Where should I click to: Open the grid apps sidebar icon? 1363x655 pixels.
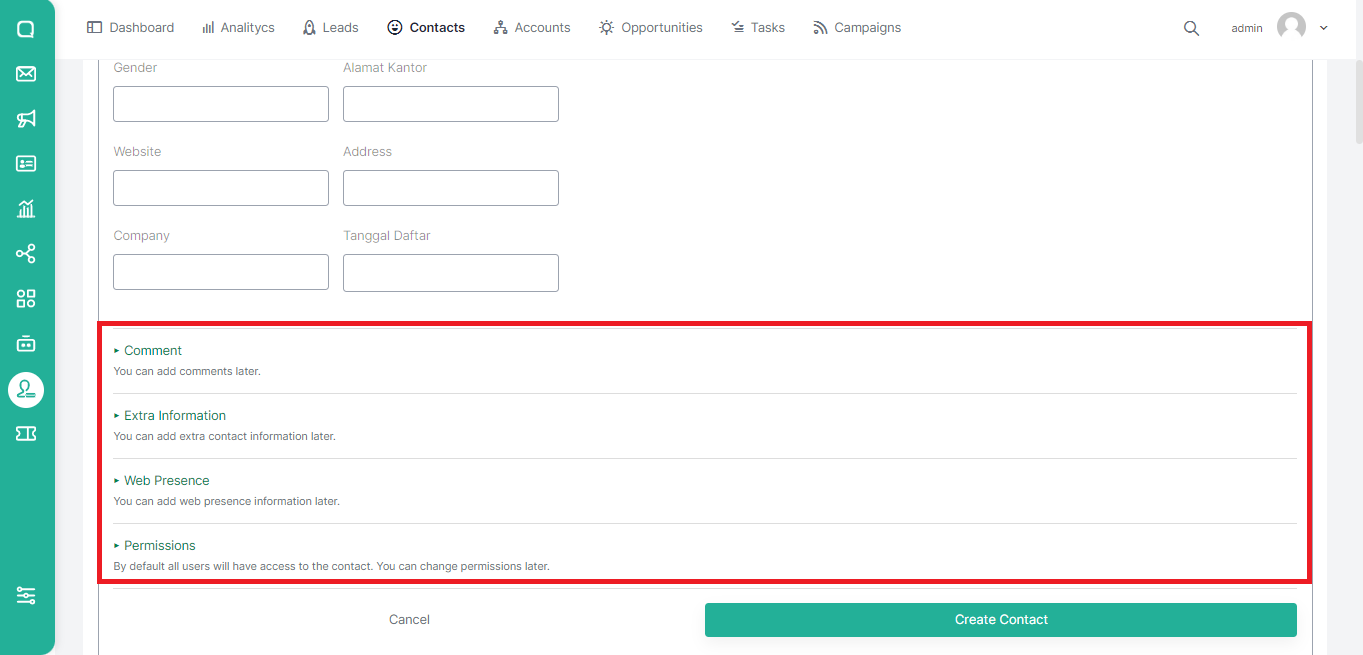point(26,298)
